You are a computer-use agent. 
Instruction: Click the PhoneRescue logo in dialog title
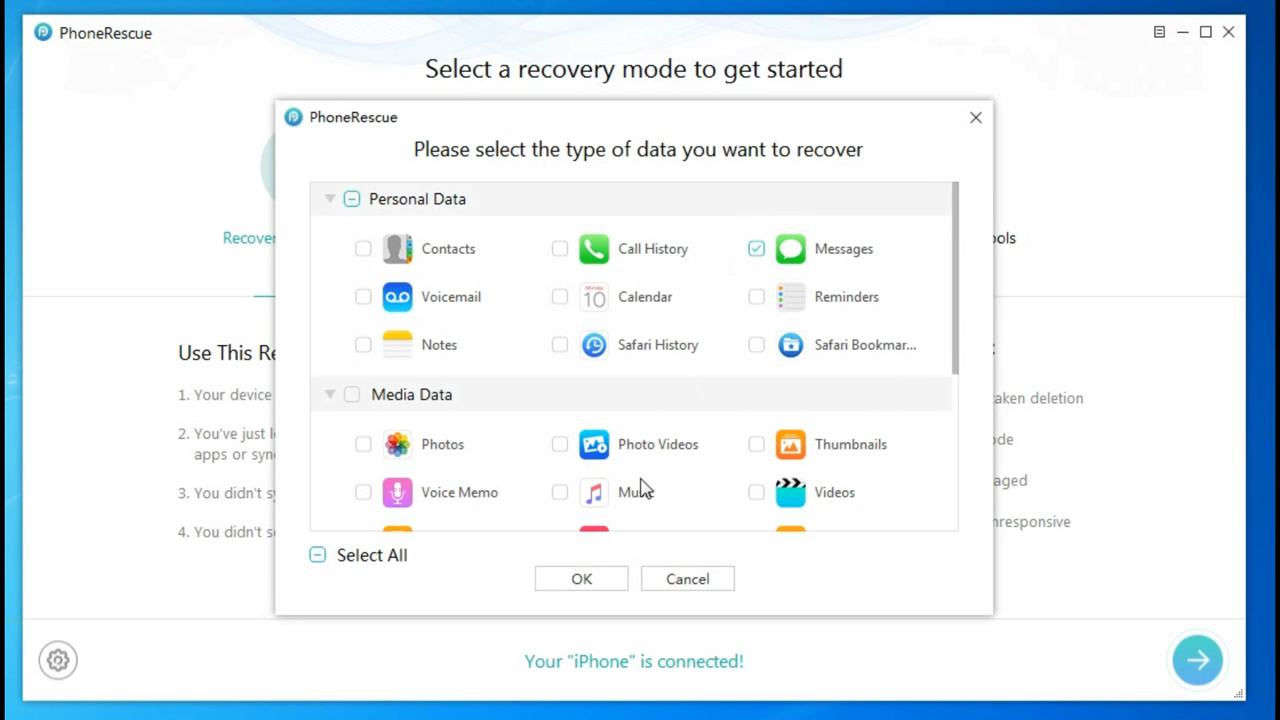(x=293, y=117)
